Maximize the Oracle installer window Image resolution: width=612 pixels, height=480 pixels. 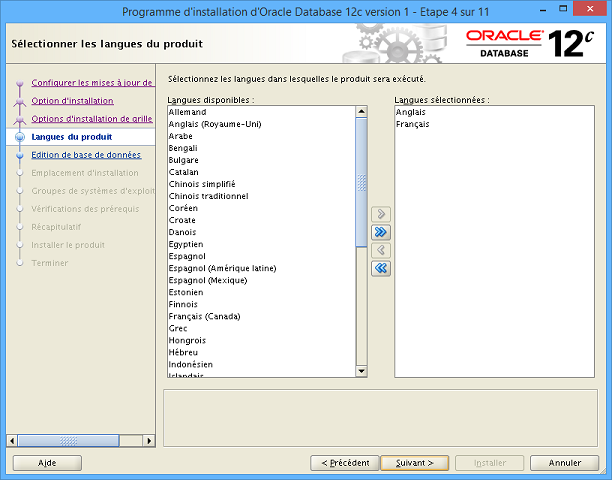pyautogui.click(x=563, y=9)
